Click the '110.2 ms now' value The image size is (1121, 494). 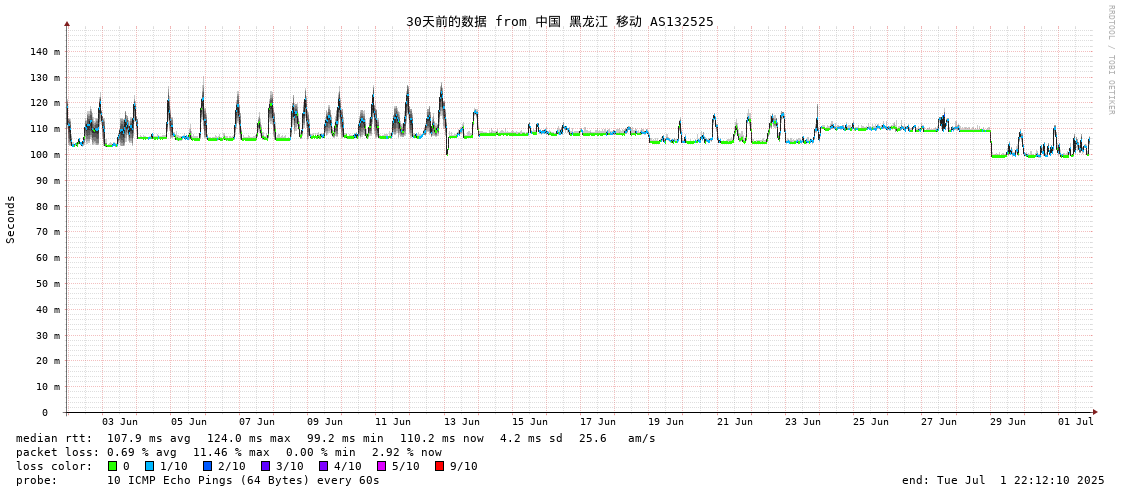pyautogui.click(x=442, y=438)
